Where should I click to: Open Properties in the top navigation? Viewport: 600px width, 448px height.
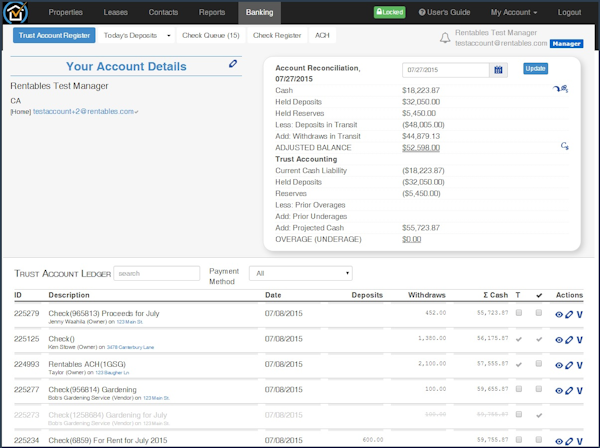click(65, 12)
